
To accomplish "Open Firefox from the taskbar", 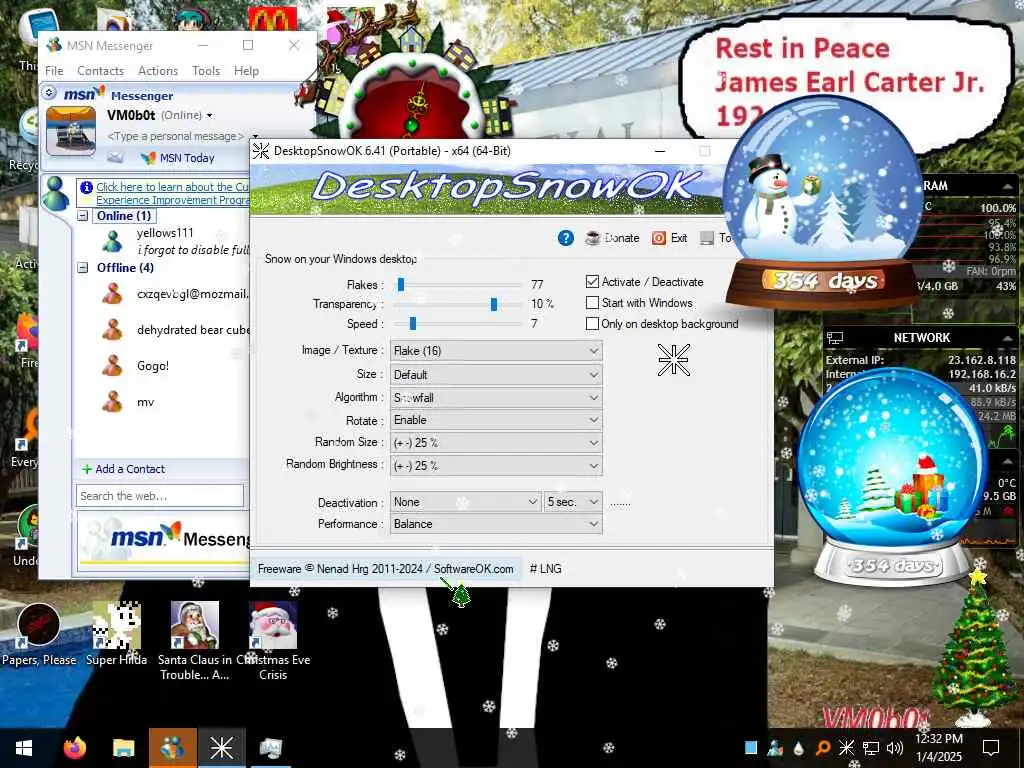I will tap(74, 748).
